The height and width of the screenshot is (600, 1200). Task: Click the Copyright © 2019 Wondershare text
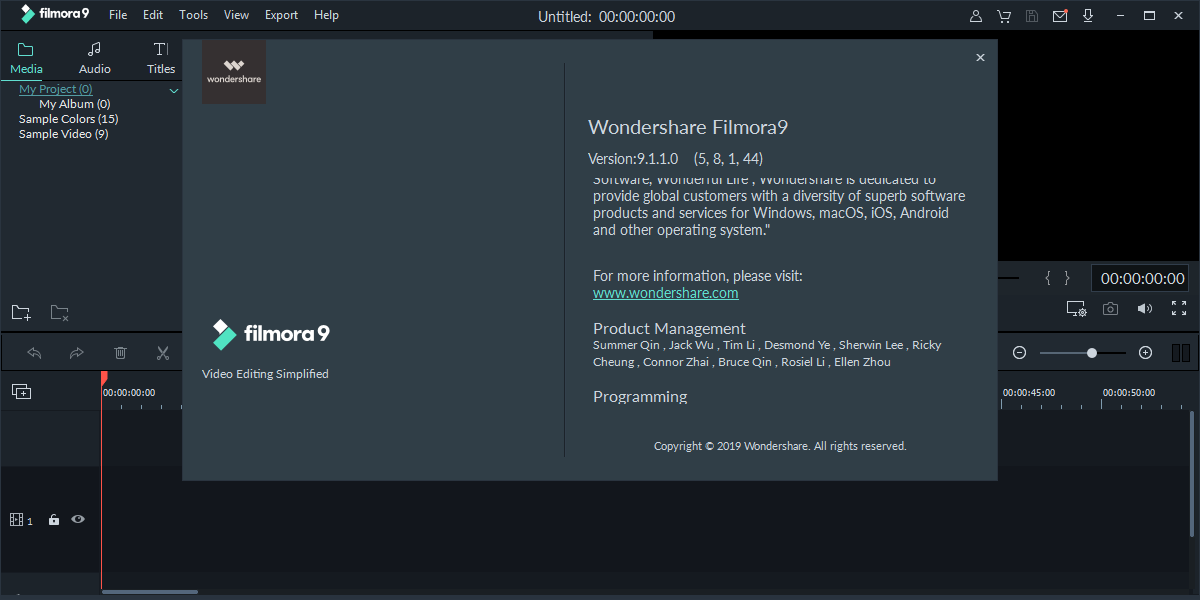click(x=780, y=446)
